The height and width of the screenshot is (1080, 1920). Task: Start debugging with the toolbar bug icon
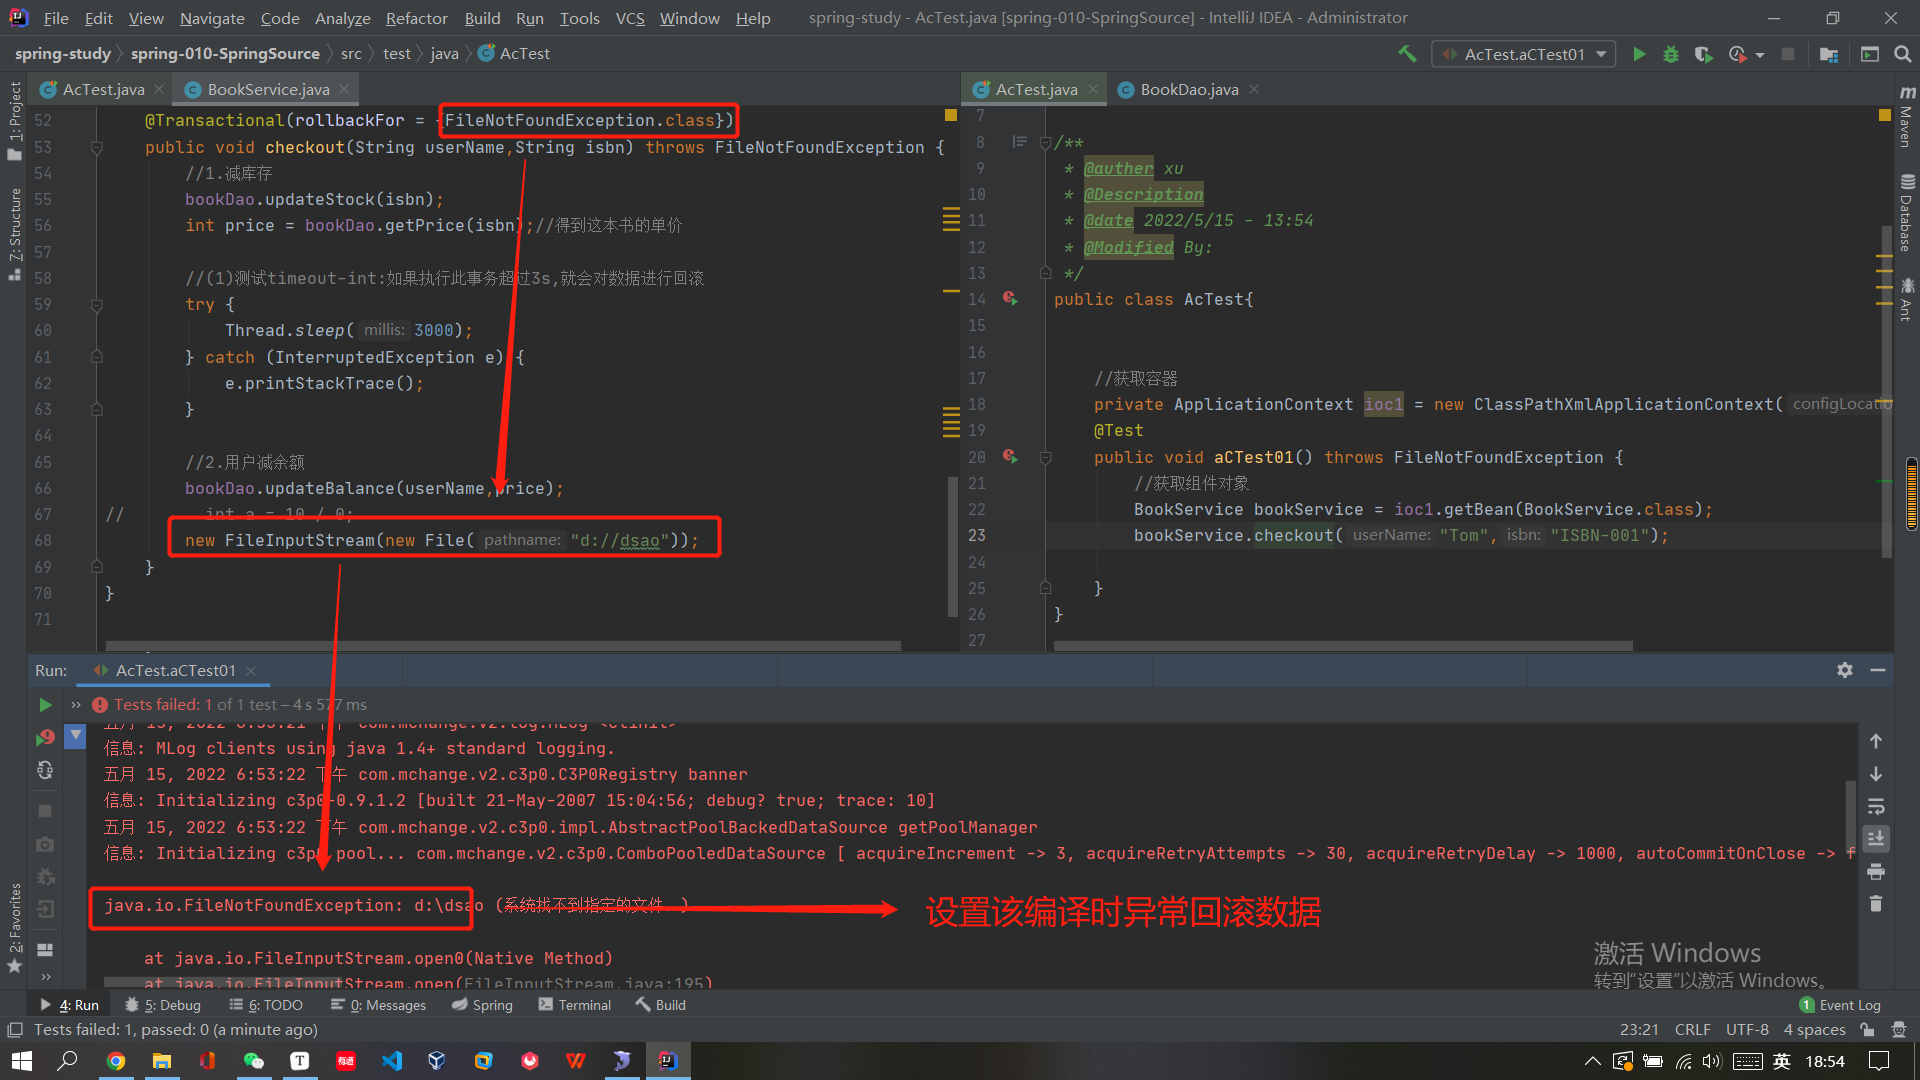click(x=1670, y=54)
